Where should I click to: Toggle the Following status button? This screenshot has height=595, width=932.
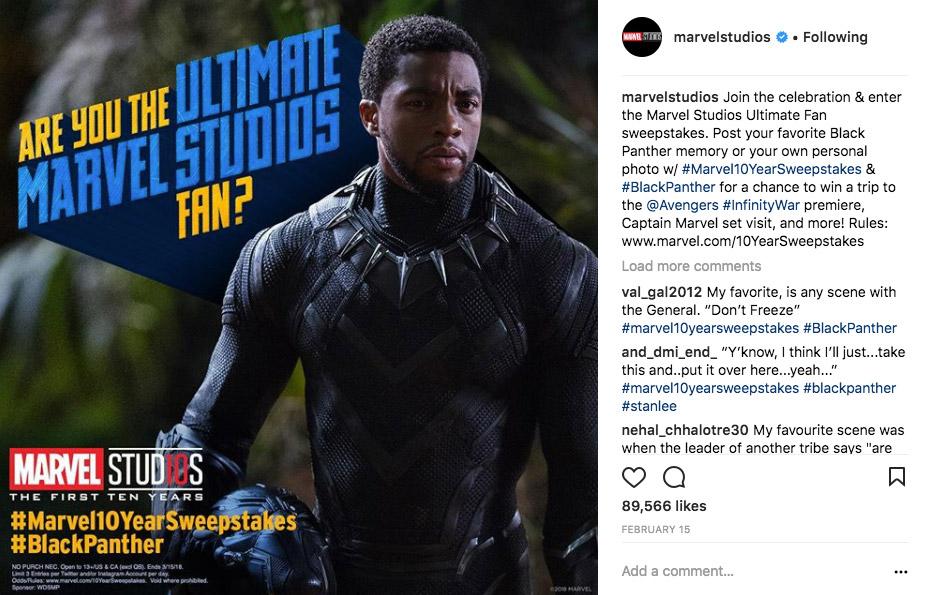tap(835, 37)
